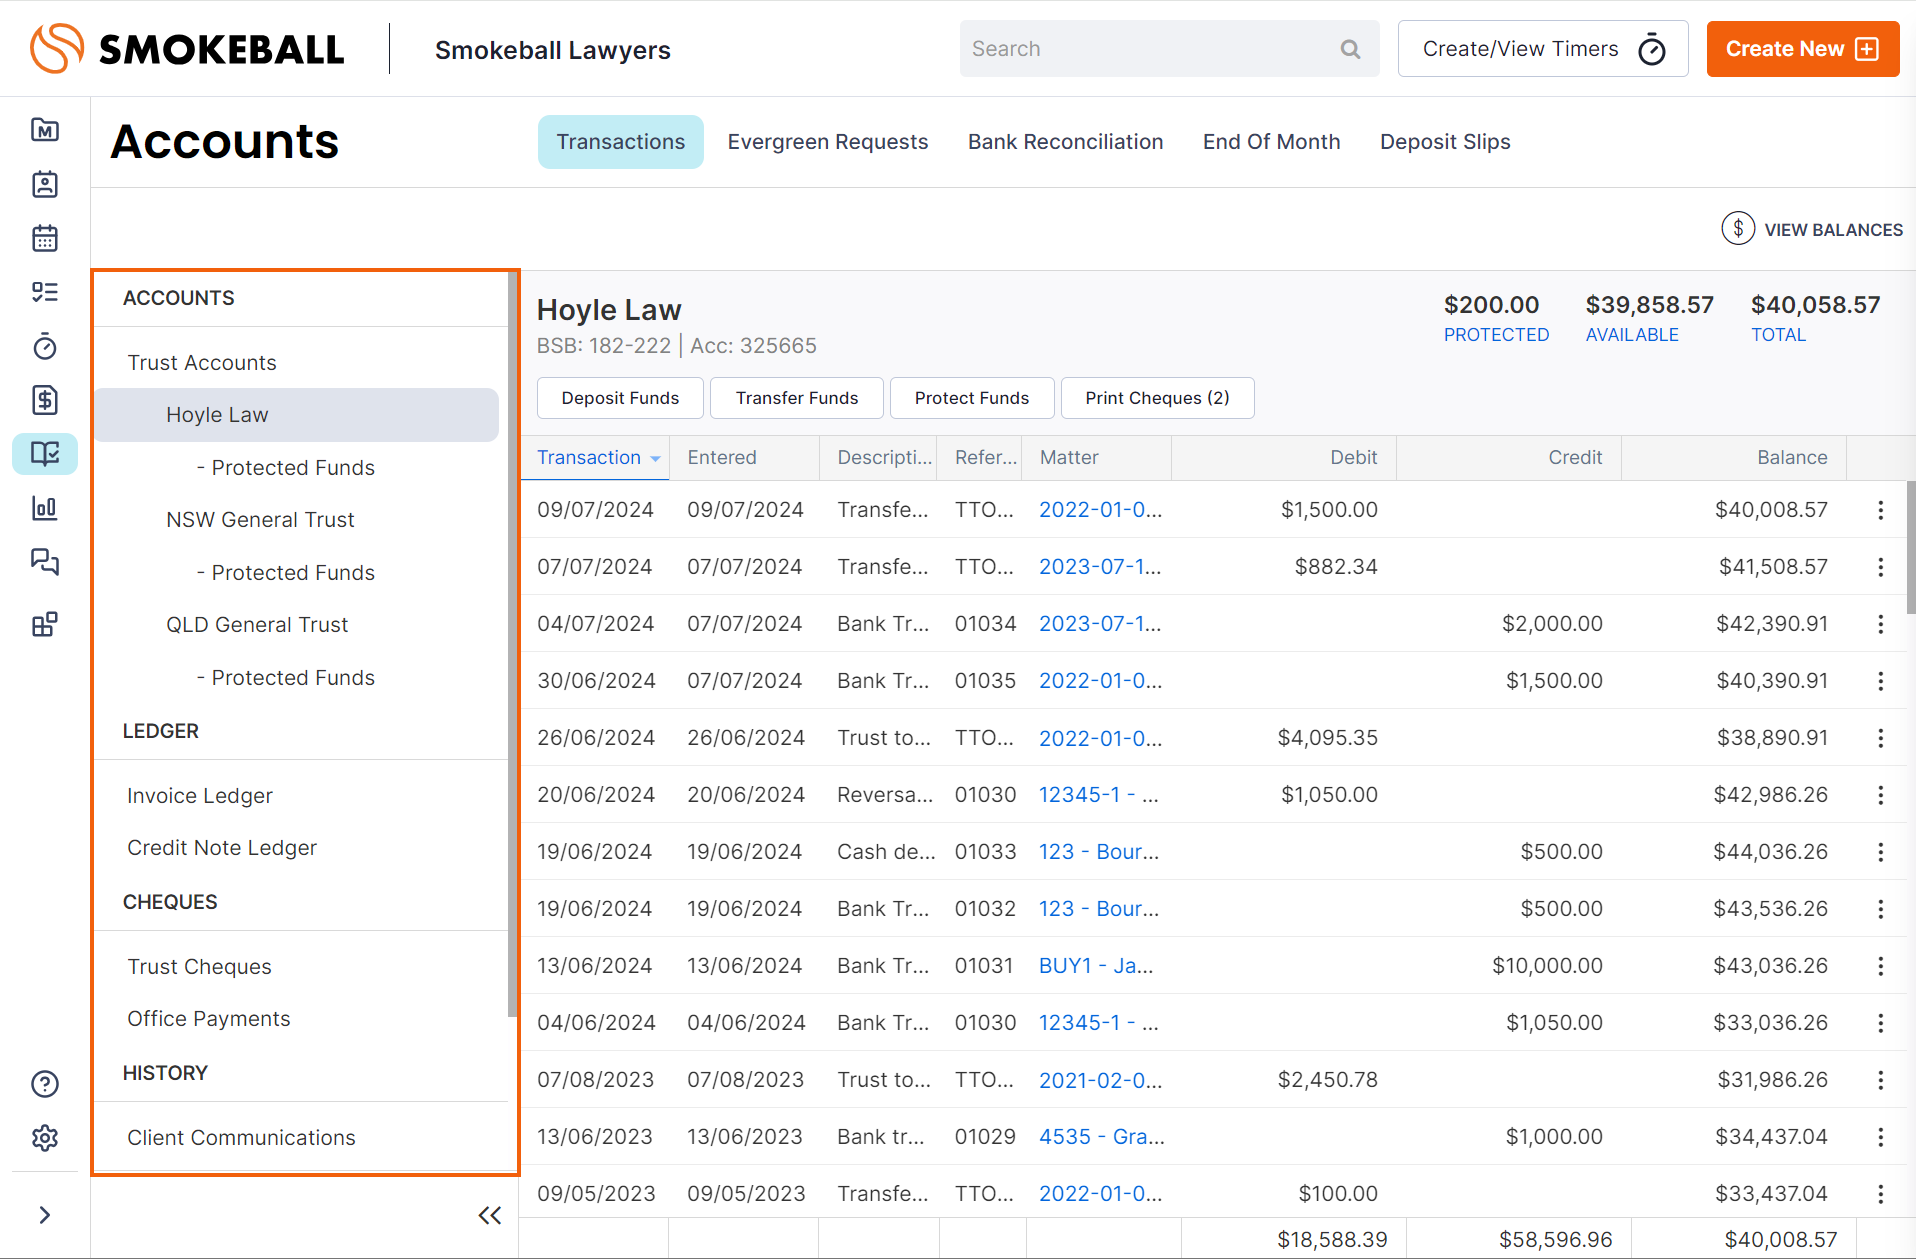Image resolution: width=1916 pixels, height=1259 pixels.
Task: Switch to Evergreen Requests tab
Action: coord(828,142)
